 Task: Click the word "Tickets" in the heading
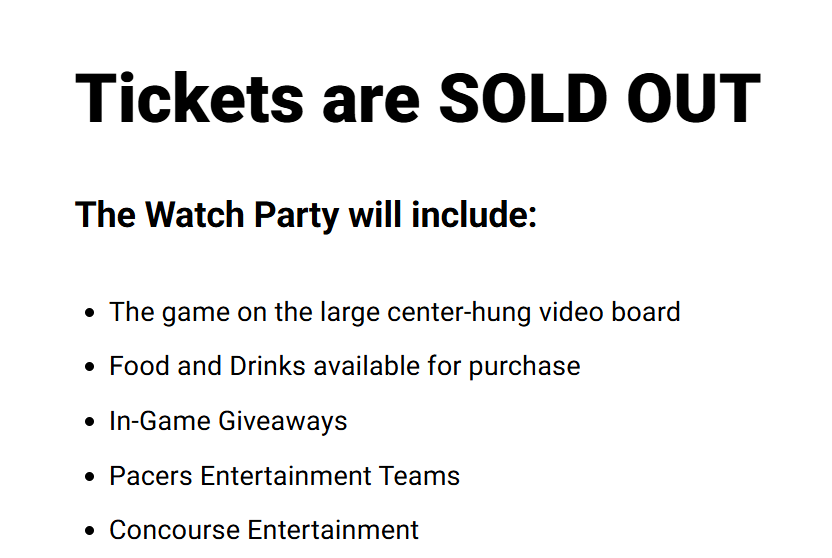(x=189, y=99)
